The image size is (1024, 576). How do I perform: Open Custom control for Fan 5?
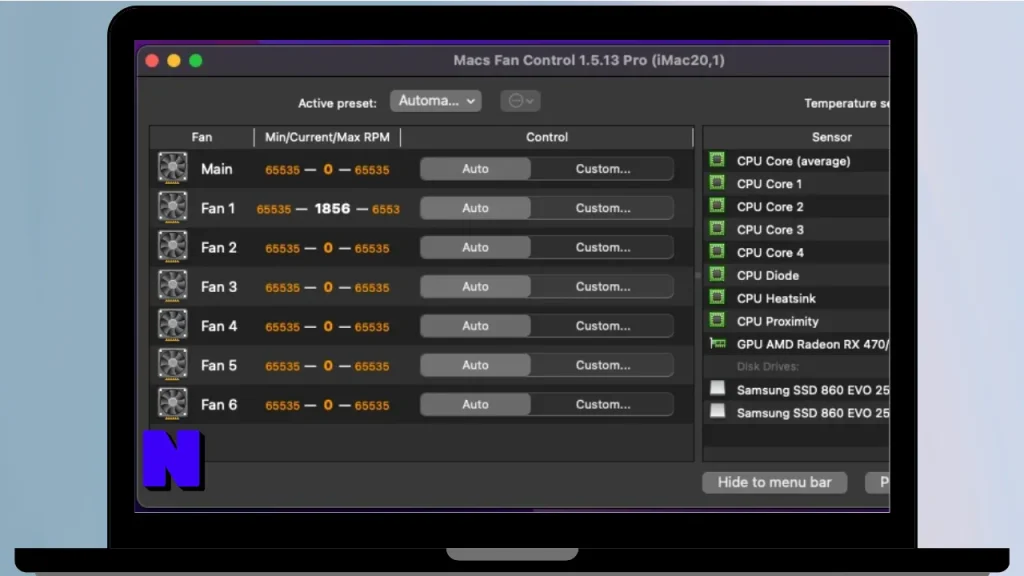click(602, 364)
